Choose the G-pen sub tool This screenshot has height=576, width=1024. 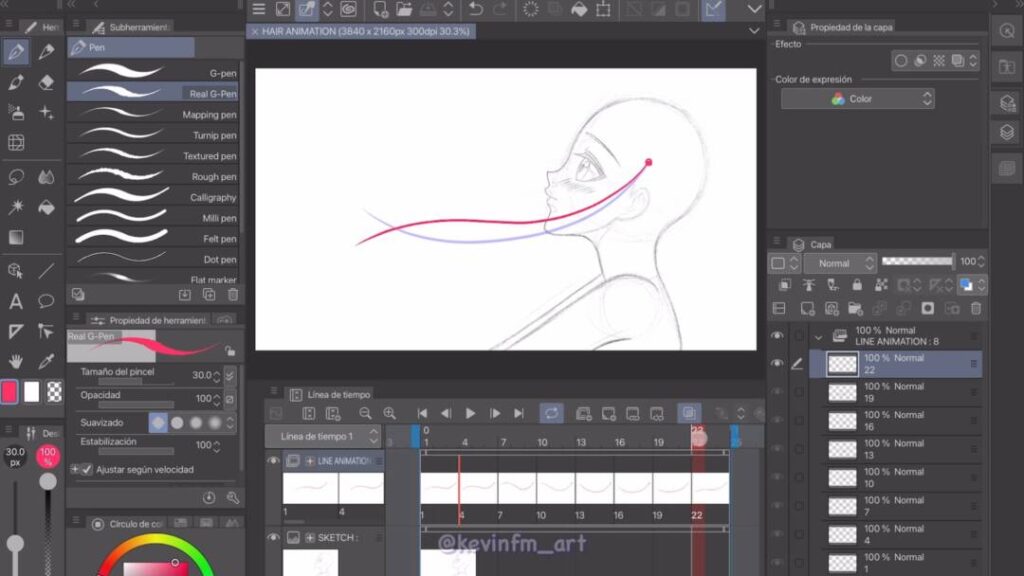[153, 72]
